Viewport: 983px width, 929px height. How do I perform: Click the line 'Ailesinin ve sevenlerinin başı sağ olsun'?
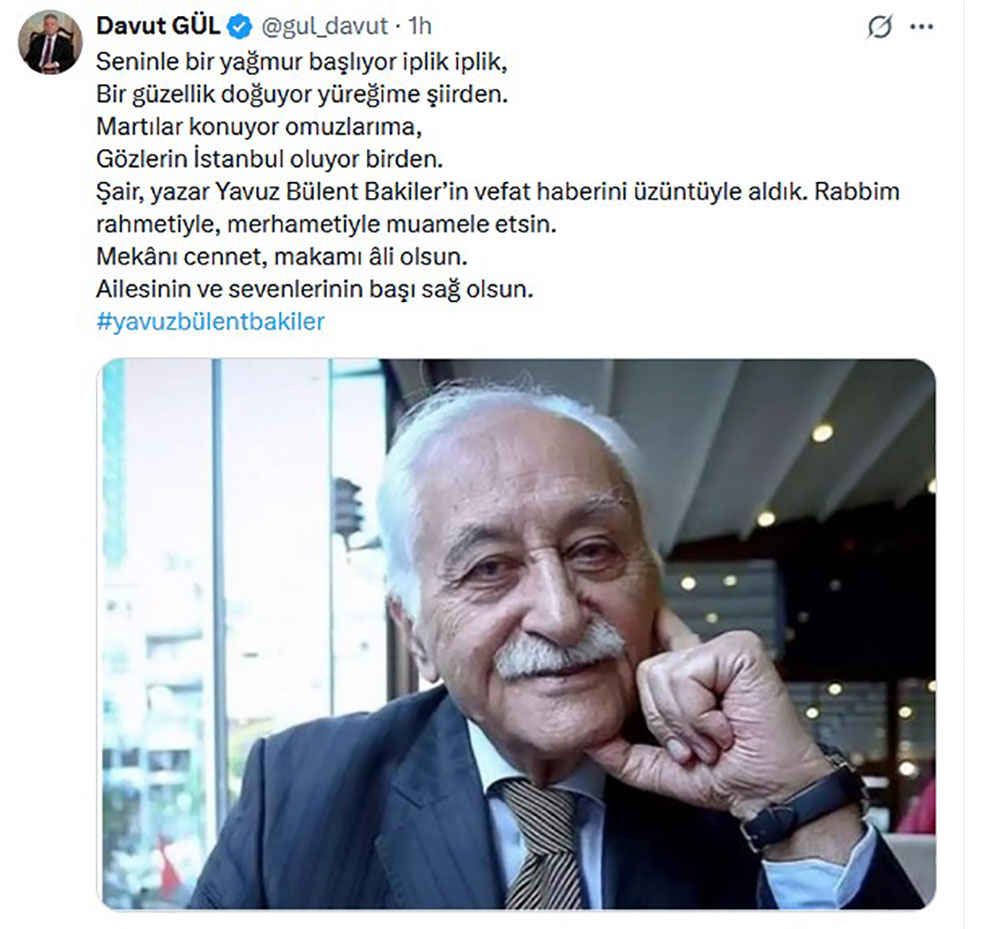[x=314, y=289]
